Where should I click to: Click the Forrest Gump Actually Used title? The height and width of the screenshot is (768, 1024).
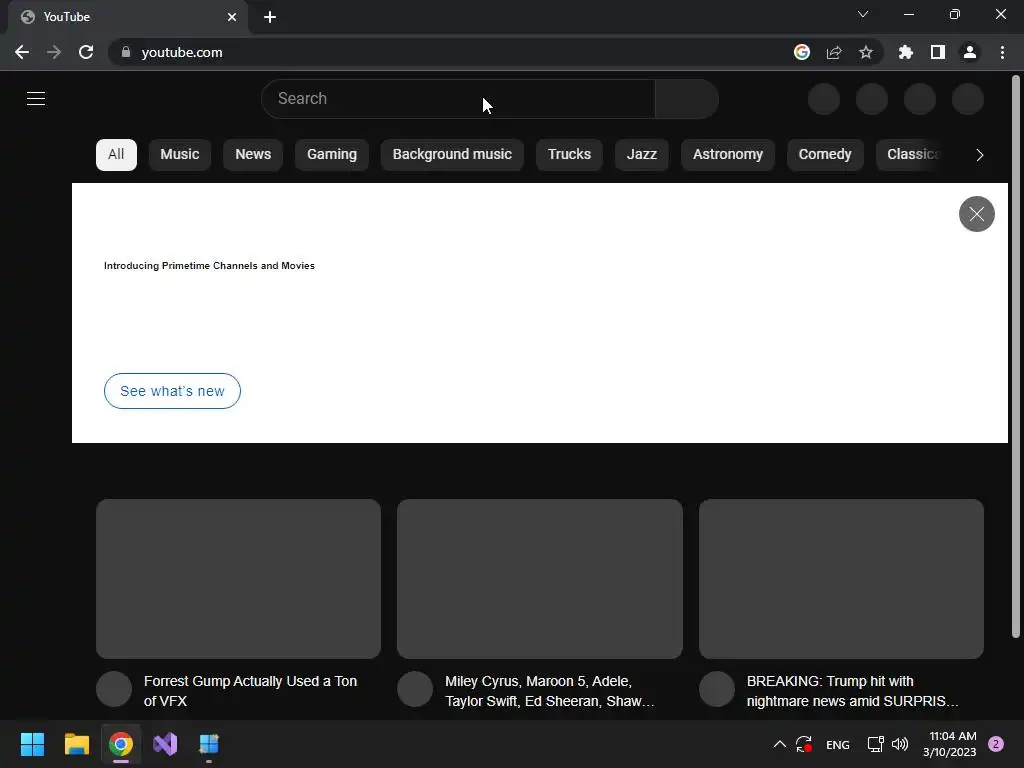[x=250, y=691]
